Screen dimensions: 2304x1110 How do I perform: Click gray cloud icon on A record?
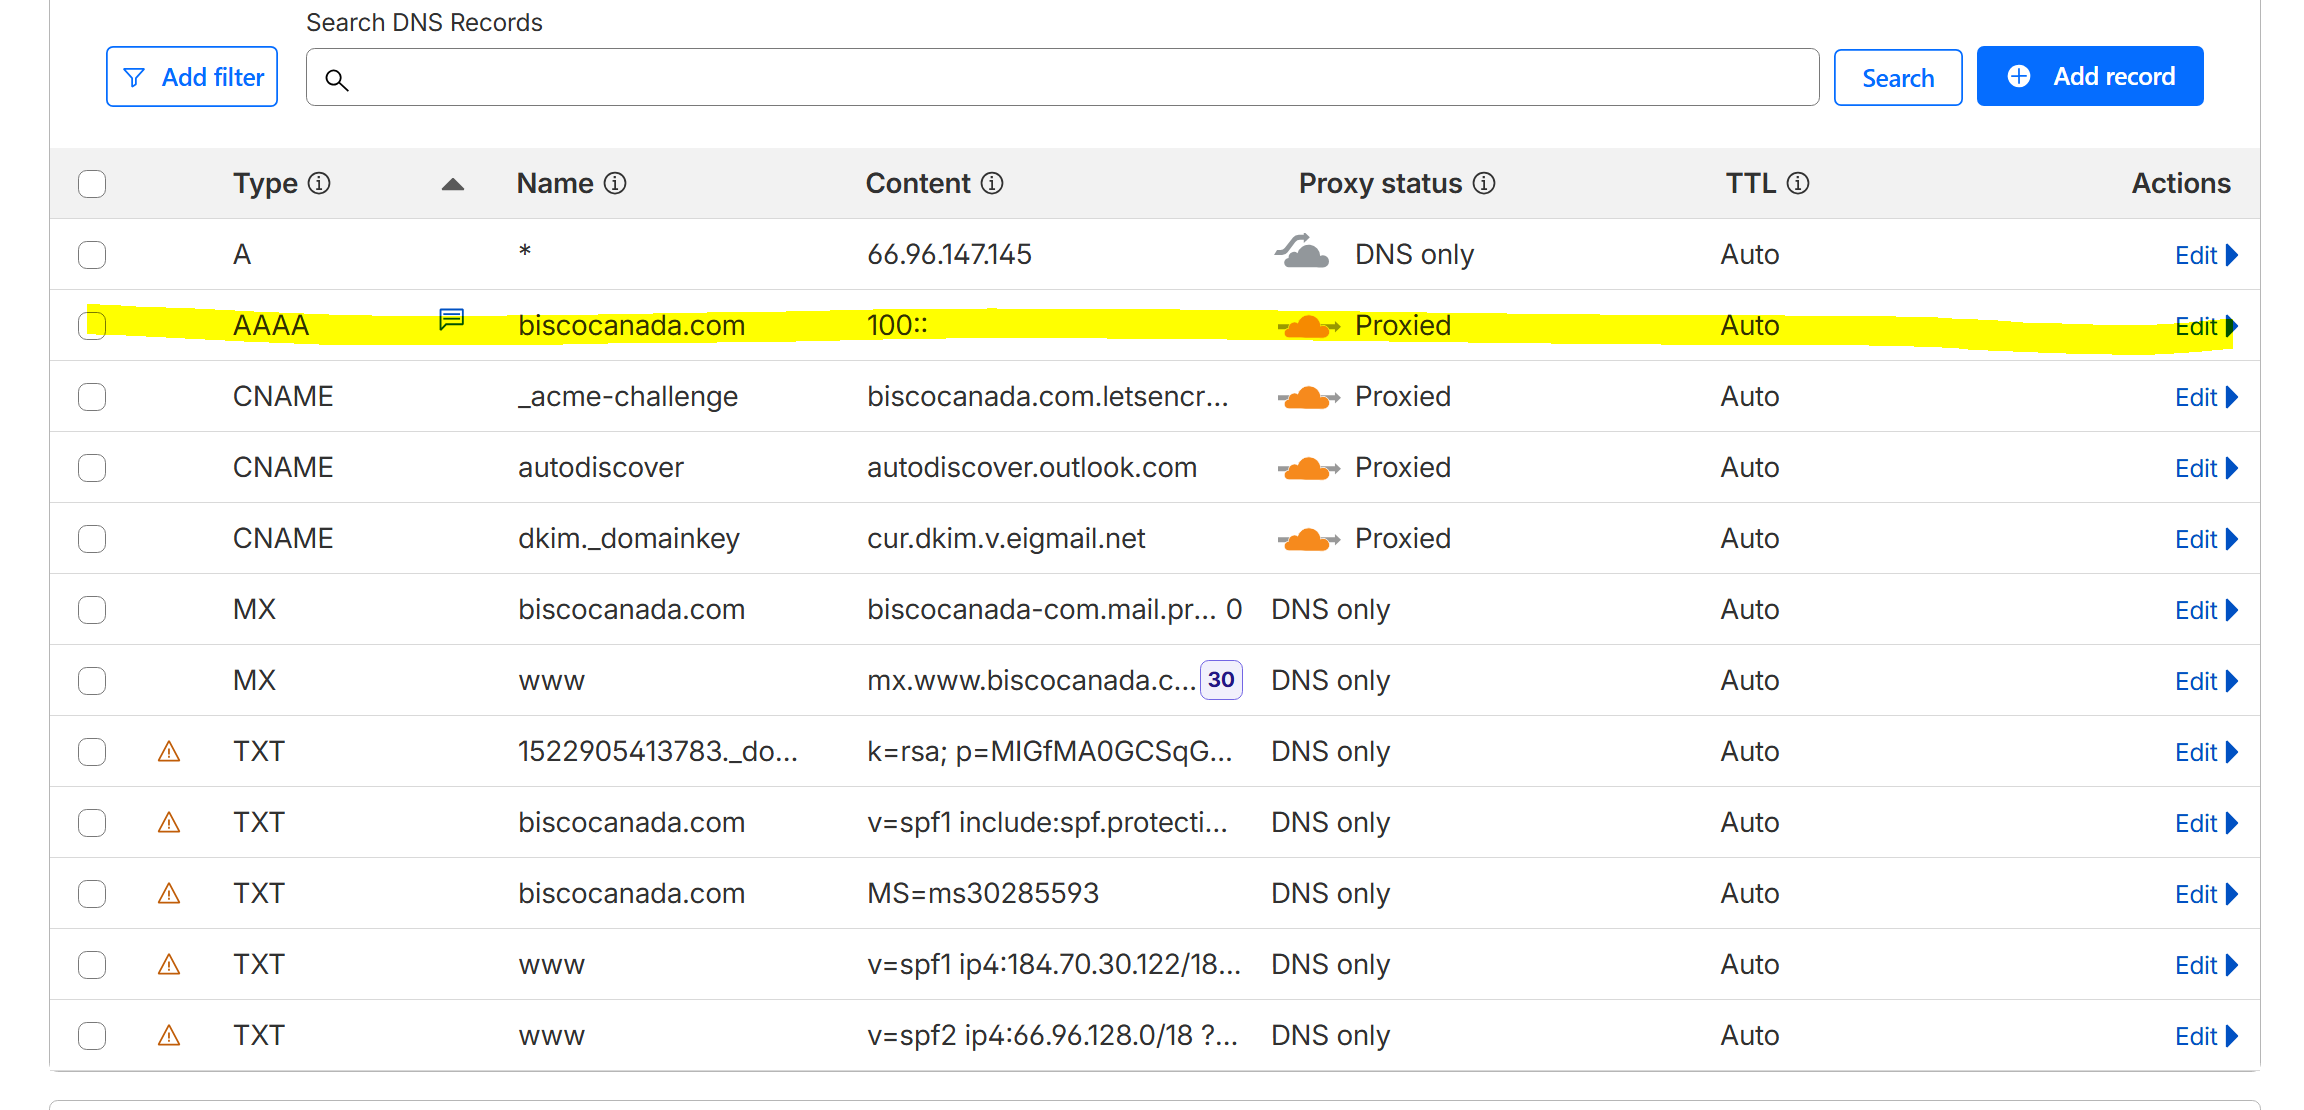pyautogui.click(x=1302, y=252)
